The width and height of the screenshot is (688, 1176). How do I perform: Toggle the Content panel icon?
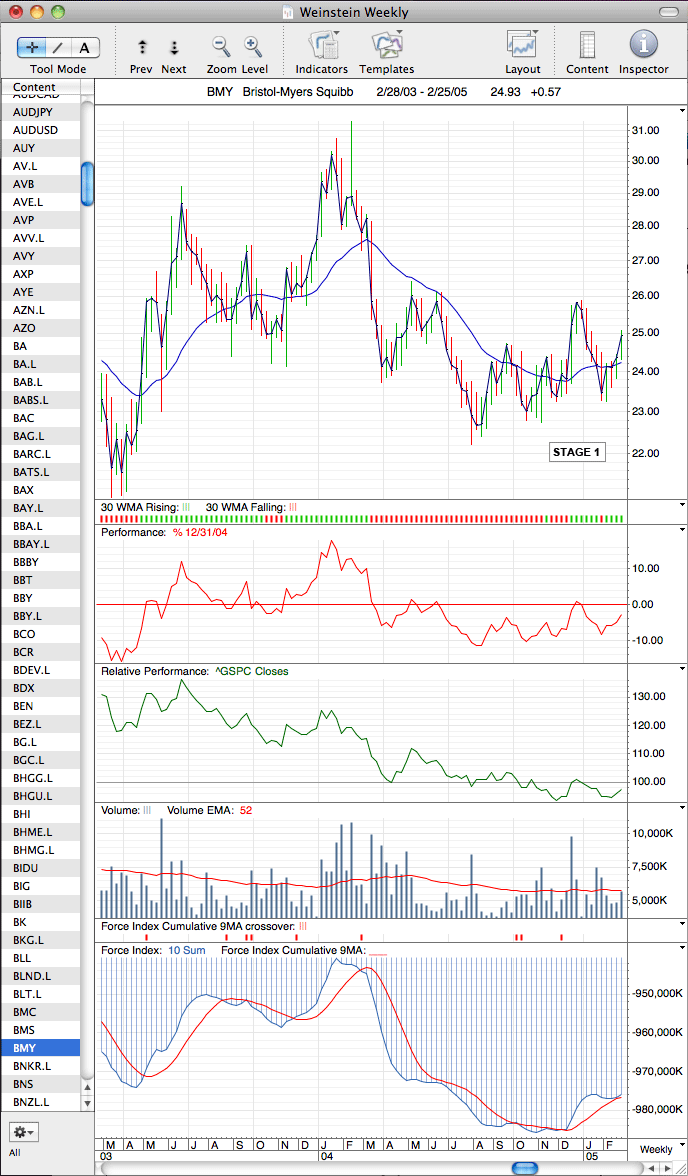tap(587, 45)
